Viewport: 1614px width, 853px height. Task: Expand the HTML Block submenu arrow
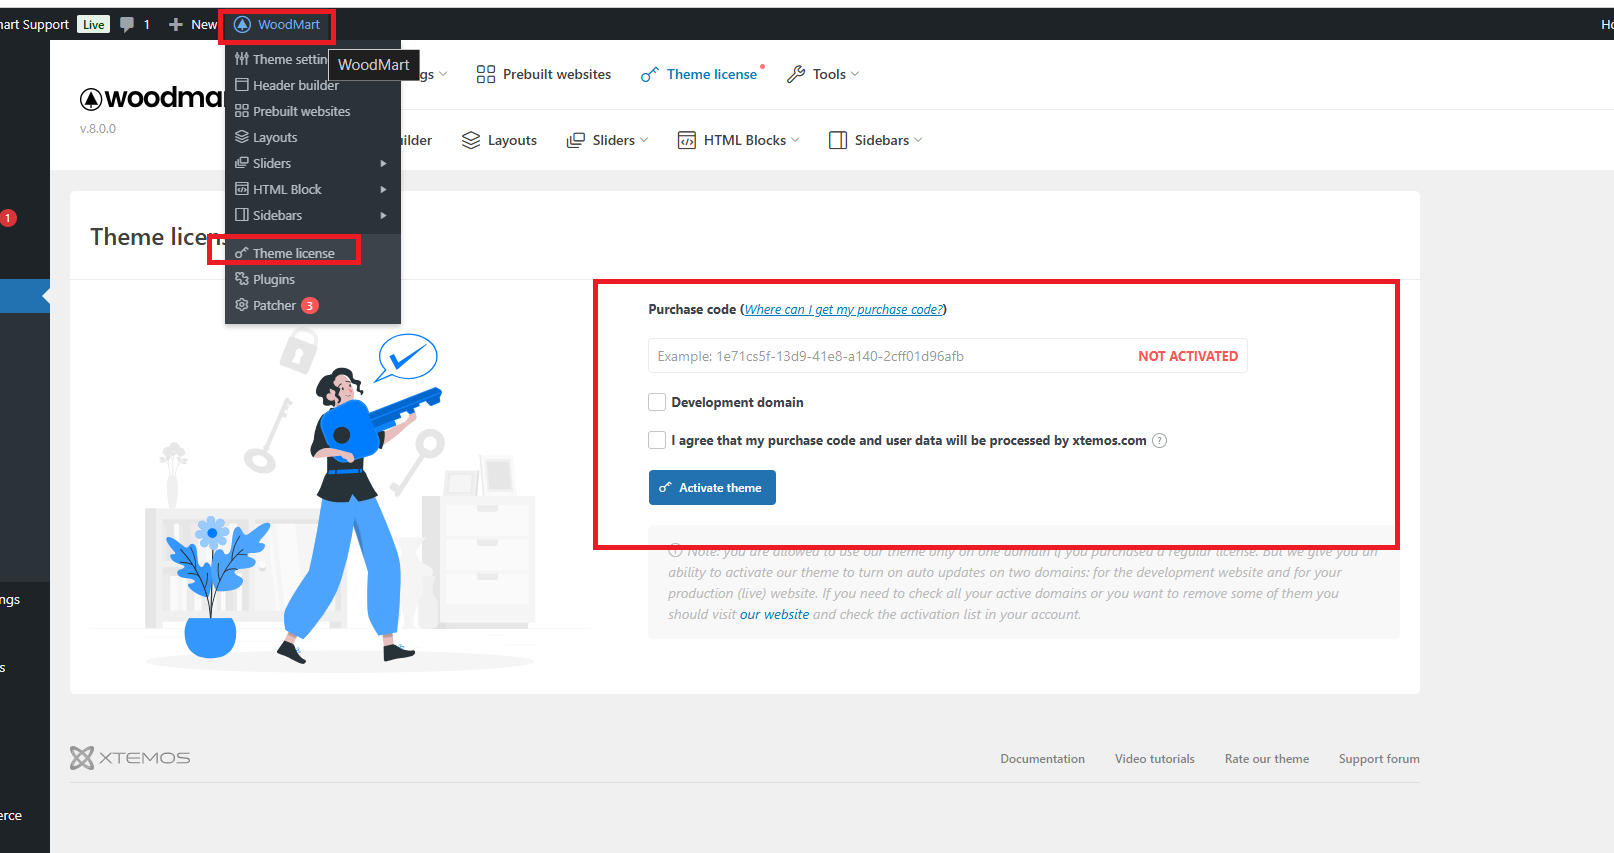(x=383, y=189)
